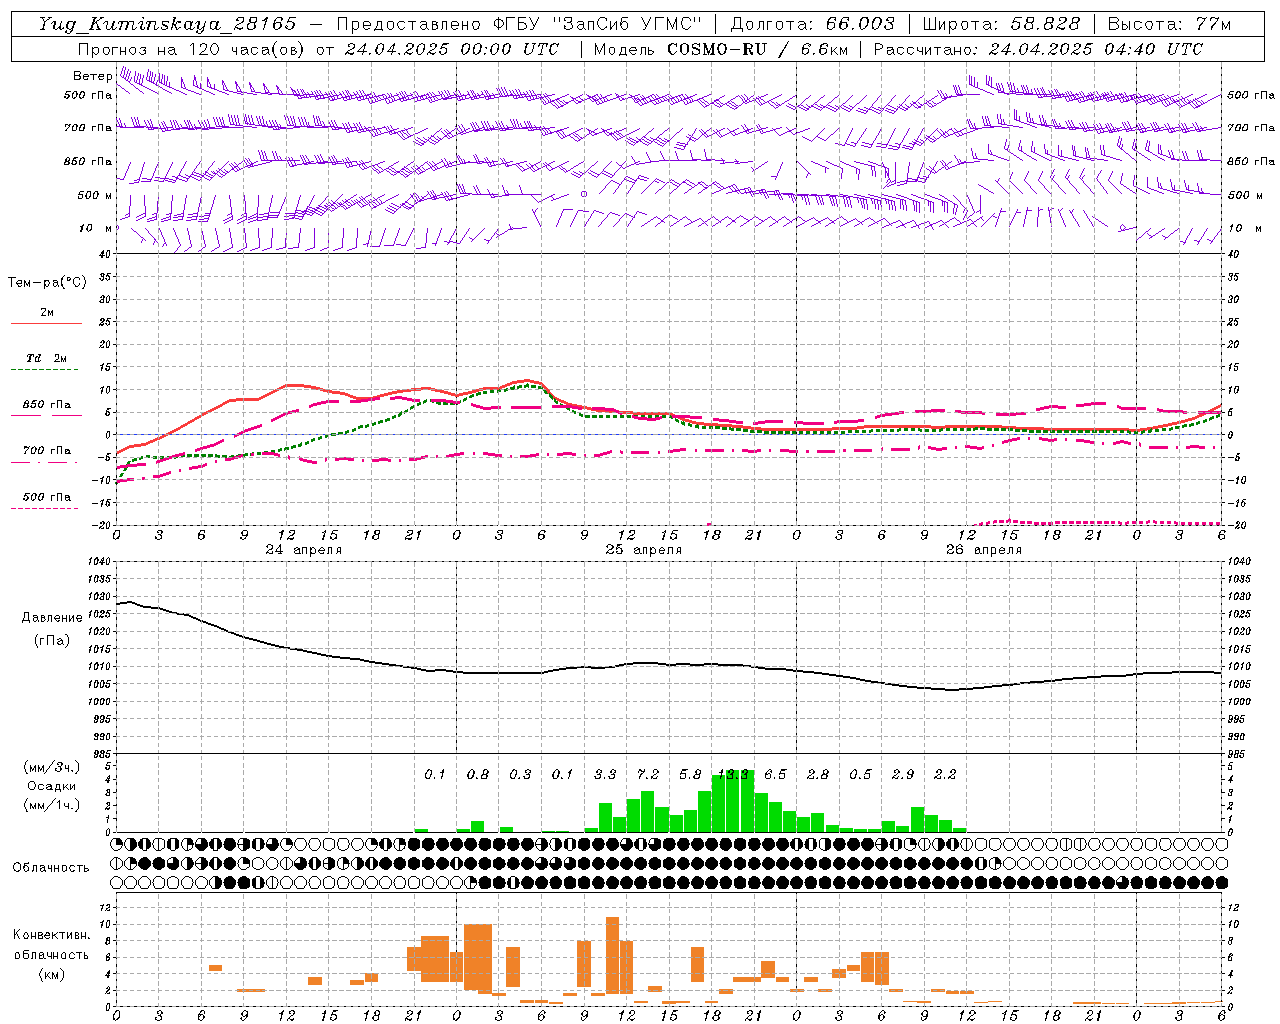Select the Прогноз на 120 часа(ов) text
1280x1024 pixels.
point(191,49)
